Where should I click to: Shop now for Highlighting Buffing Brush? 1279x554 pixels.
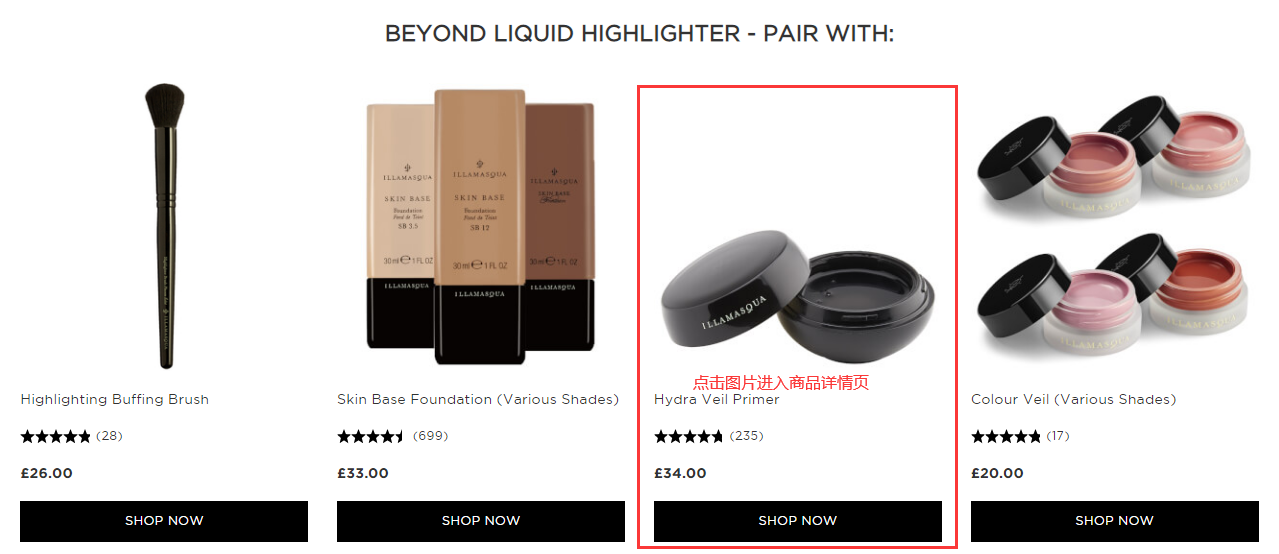coord(164,521)
